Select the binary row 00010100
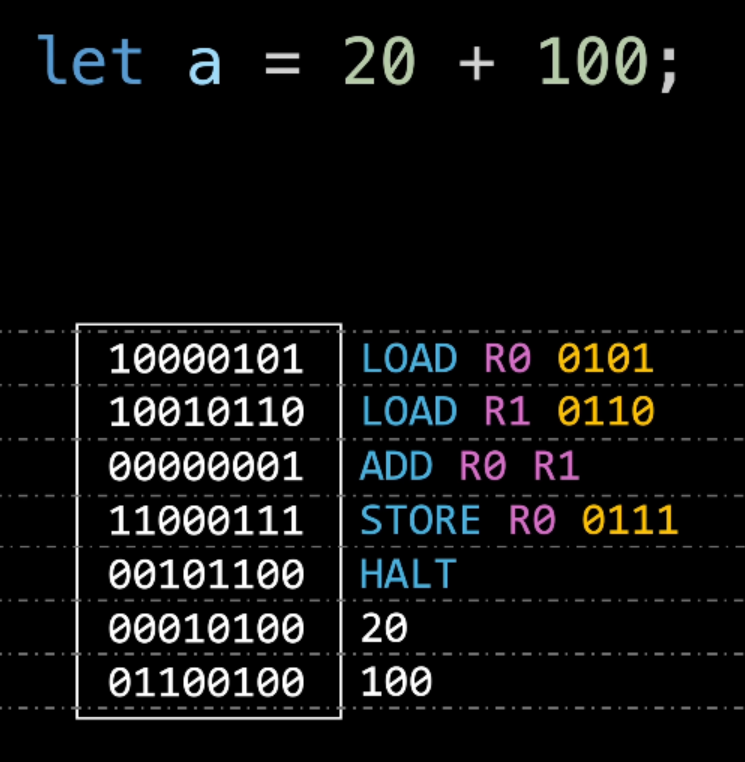The image size is (745, 762). [x=206, y=628]
